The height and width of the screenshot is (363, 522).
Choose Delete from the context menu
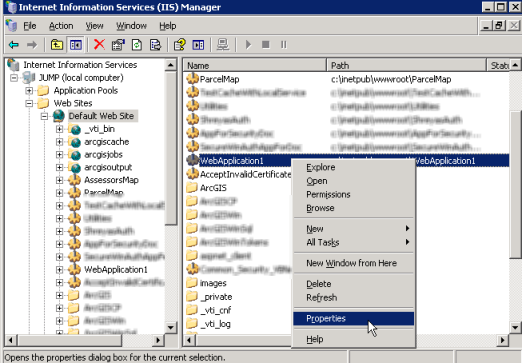(x=354, y=284)
